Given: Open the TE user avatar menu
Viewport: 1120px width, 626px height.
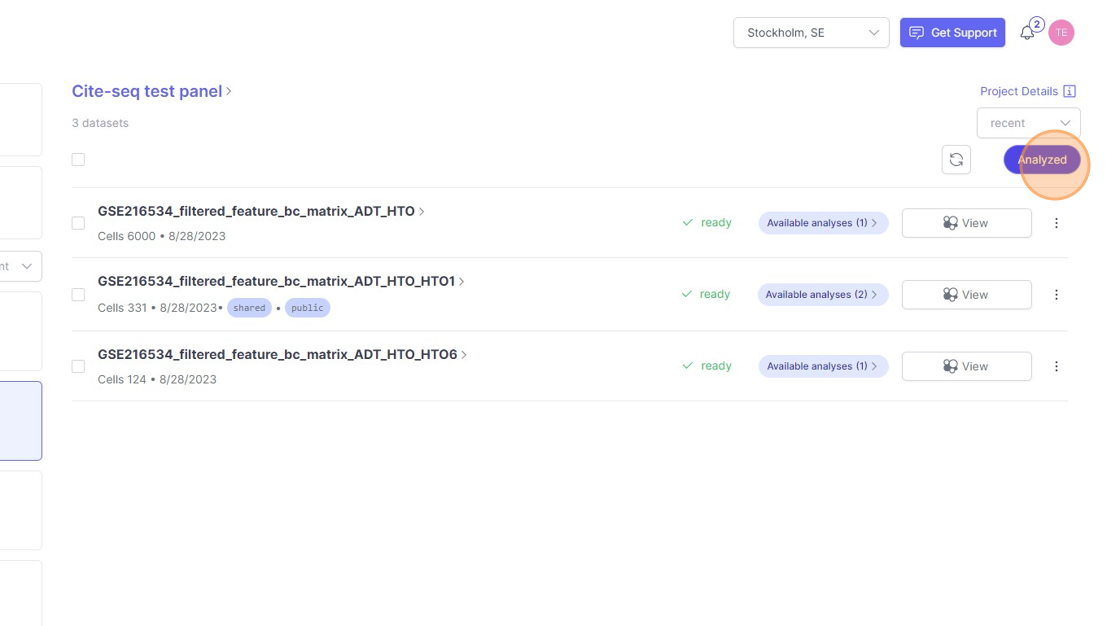Looking at the screenshot, I should [1061, 33].
